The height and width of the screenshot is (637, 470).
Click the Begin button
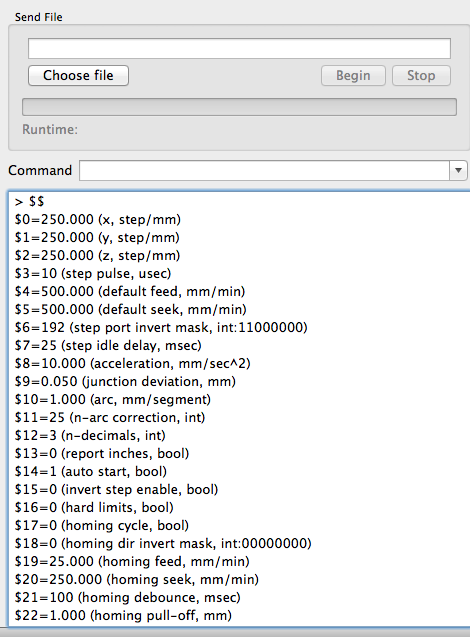353,76
